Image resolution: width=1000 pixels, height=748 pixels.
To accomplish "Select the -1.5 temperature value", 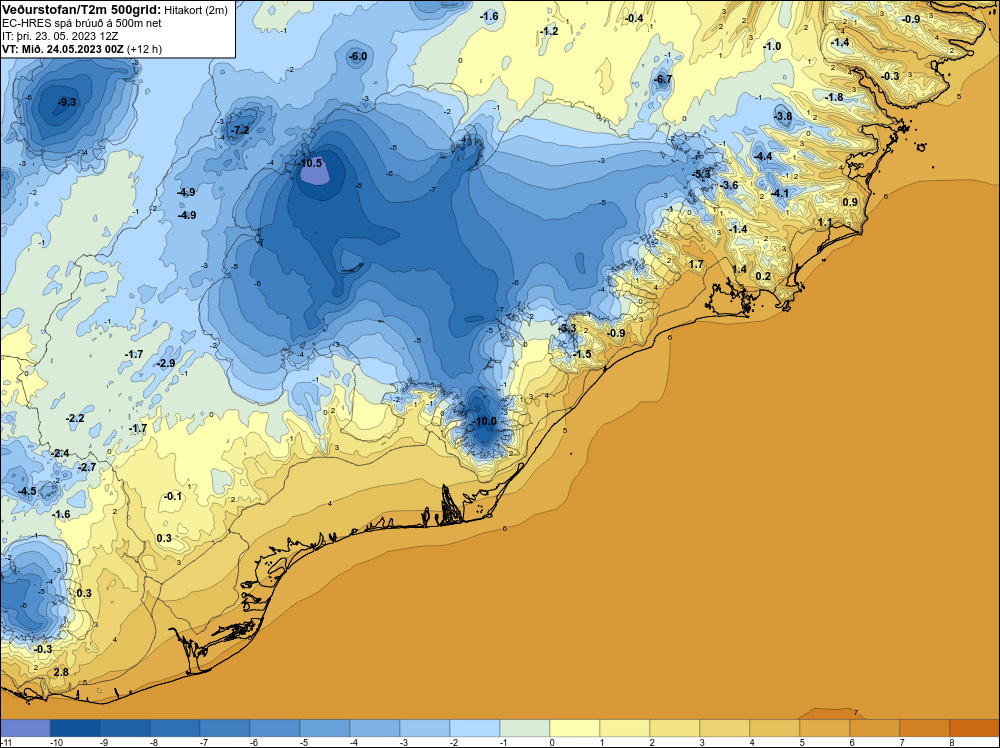I will (582, 355).
